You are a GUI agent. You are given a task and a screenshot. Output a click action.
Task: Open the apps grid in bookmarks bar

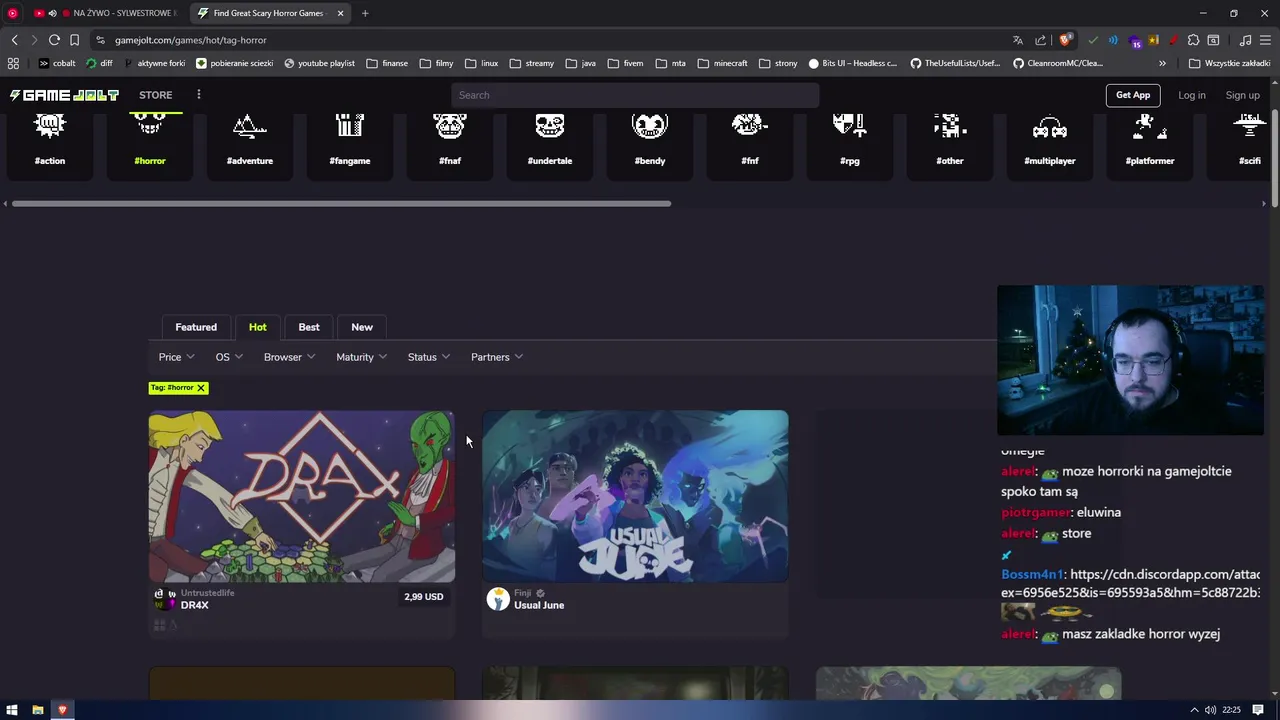(13, 63)
